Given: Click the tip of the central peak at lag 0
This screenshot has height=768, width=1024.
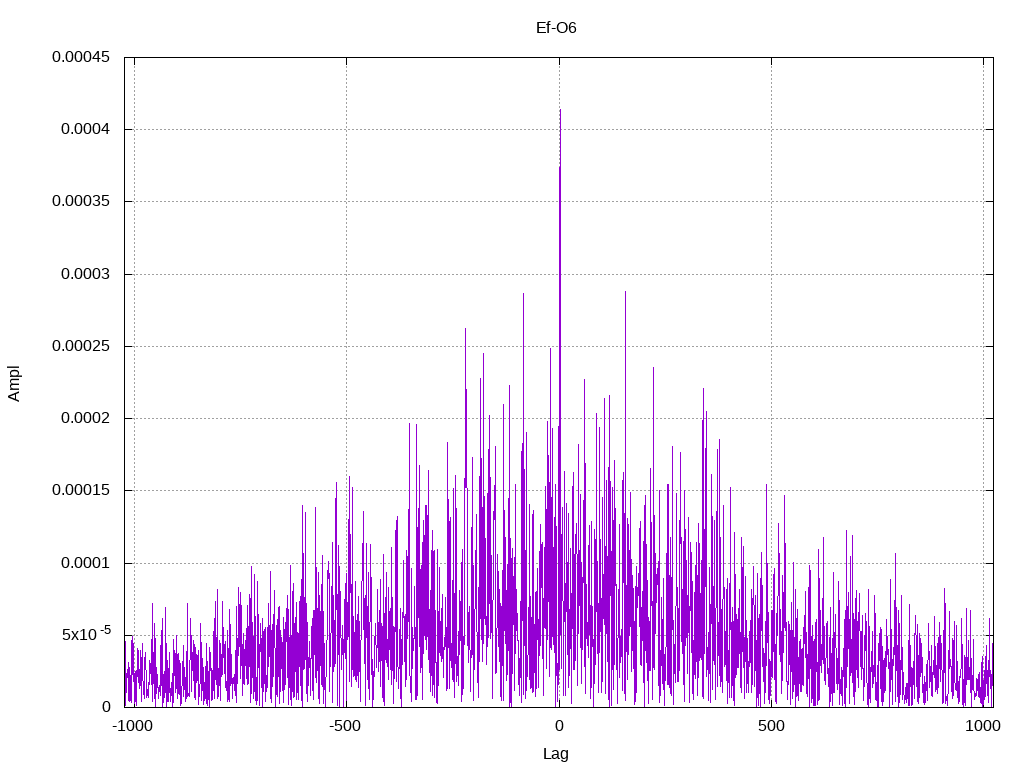Looking at the screenshot, I should click(560, 110).
